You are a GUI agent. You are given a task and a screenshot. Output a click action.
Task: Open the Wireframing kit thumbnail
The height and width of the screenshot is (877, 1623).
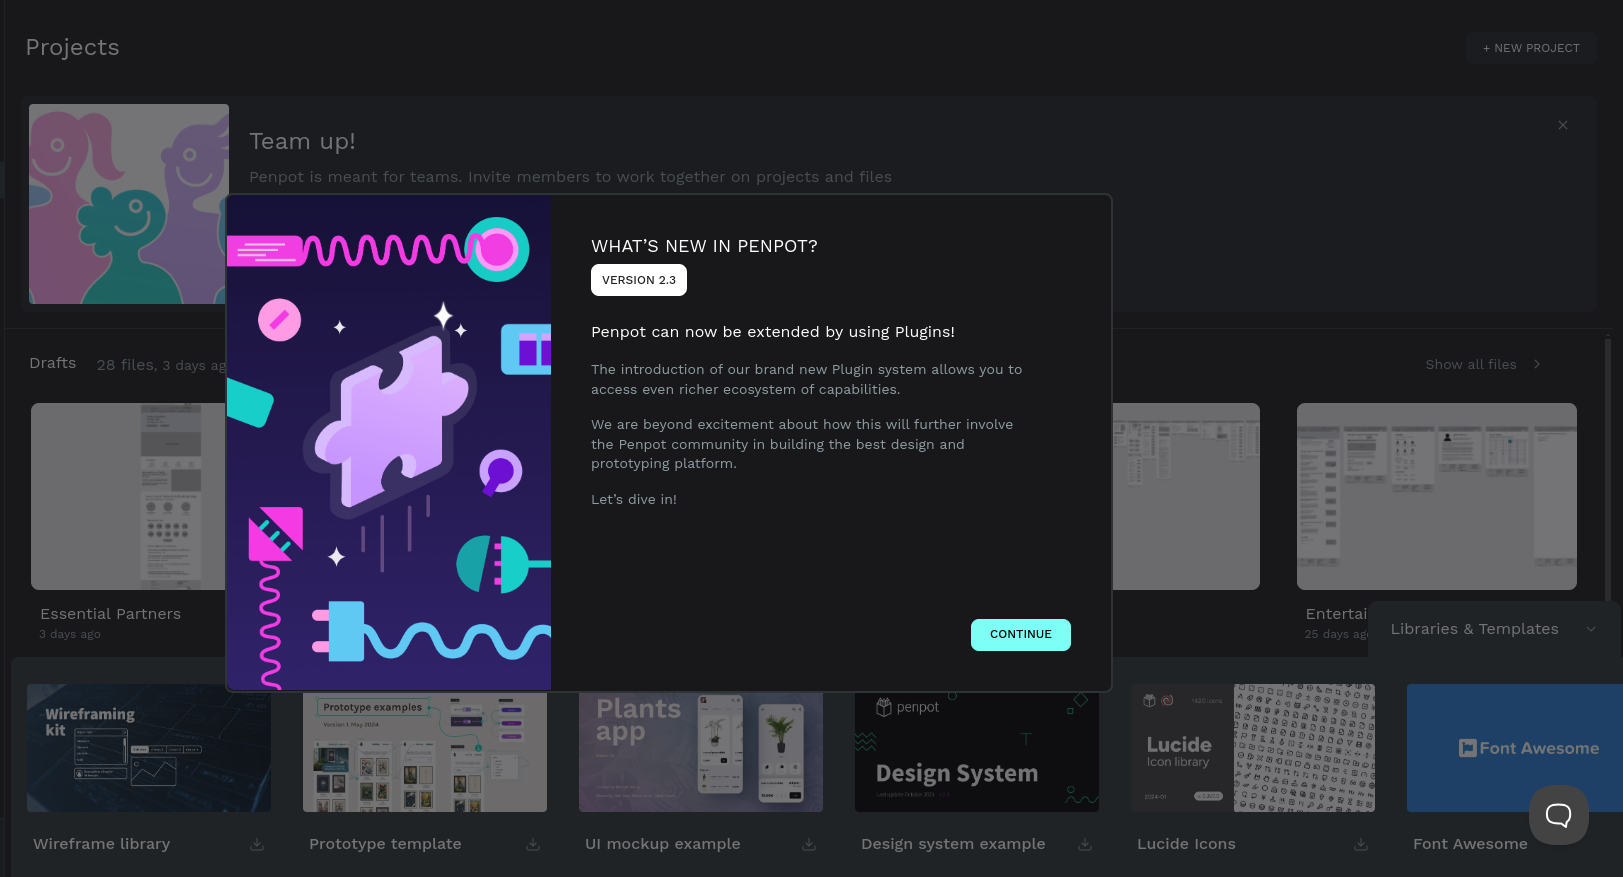(149, 748)
